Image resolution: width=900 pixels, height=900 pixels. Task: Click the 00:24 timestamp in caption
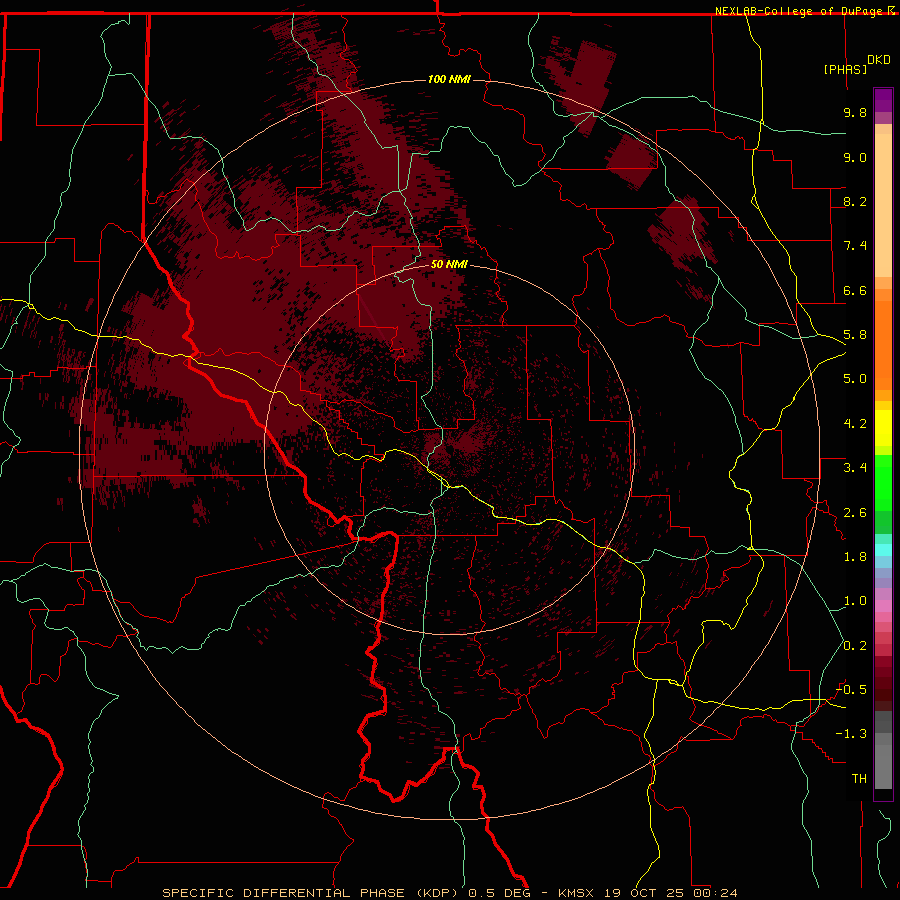pyautogui.click(x=714, y=893)
